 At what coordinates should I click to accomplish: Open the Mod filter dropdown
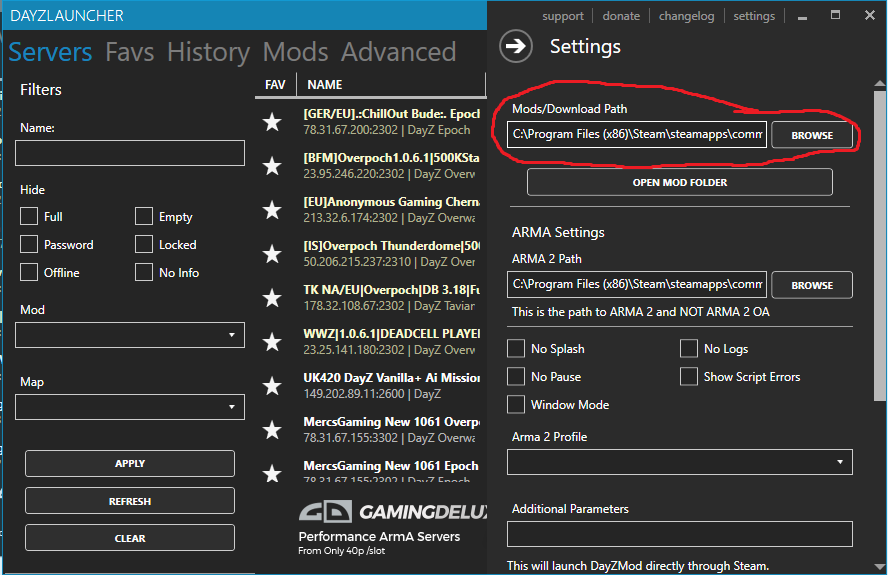[130, 335]
